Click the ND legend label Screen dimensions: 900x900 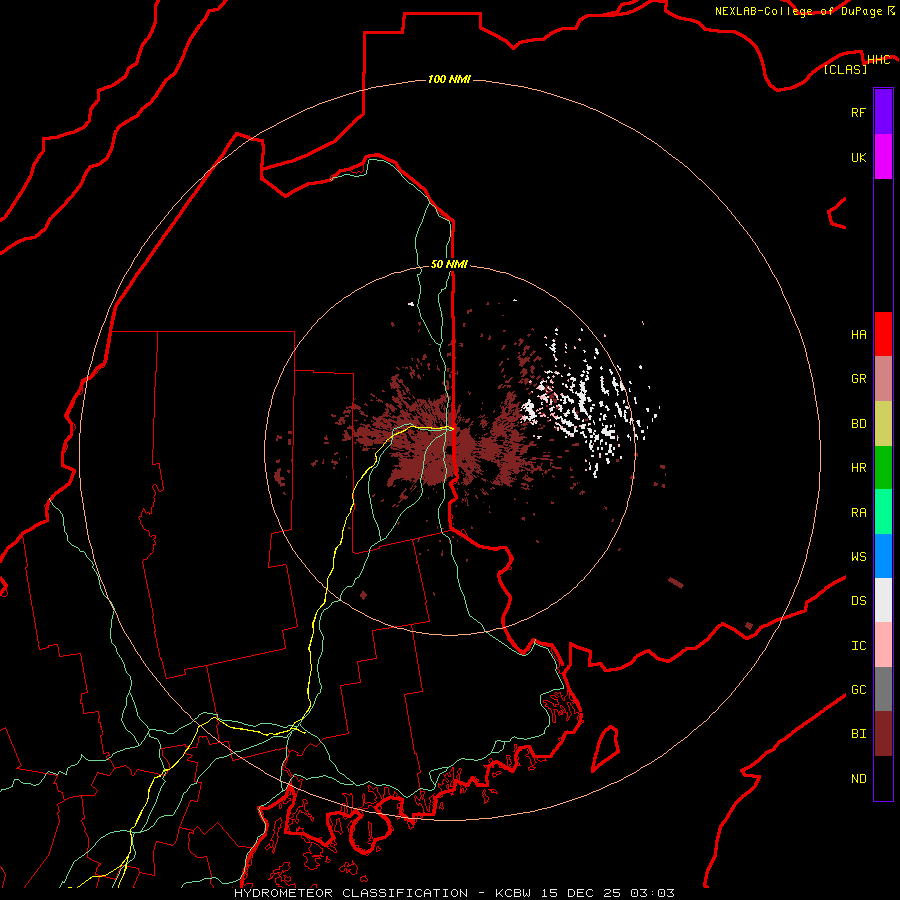858,779
